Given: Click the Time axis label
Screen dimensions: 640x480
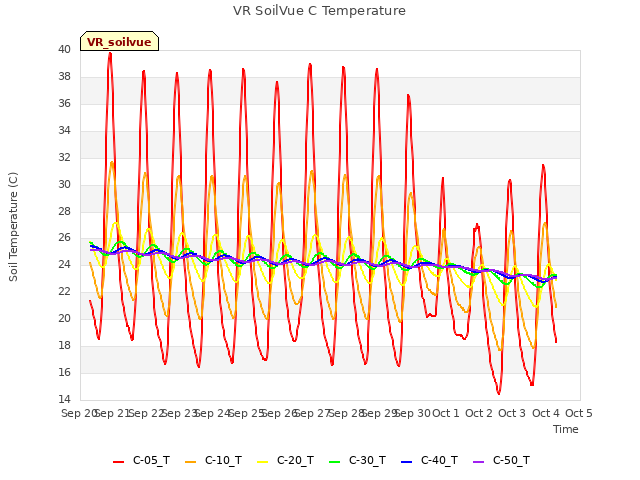Looking at the screenshot, I should pyautogui.click(x=566, y=429).
